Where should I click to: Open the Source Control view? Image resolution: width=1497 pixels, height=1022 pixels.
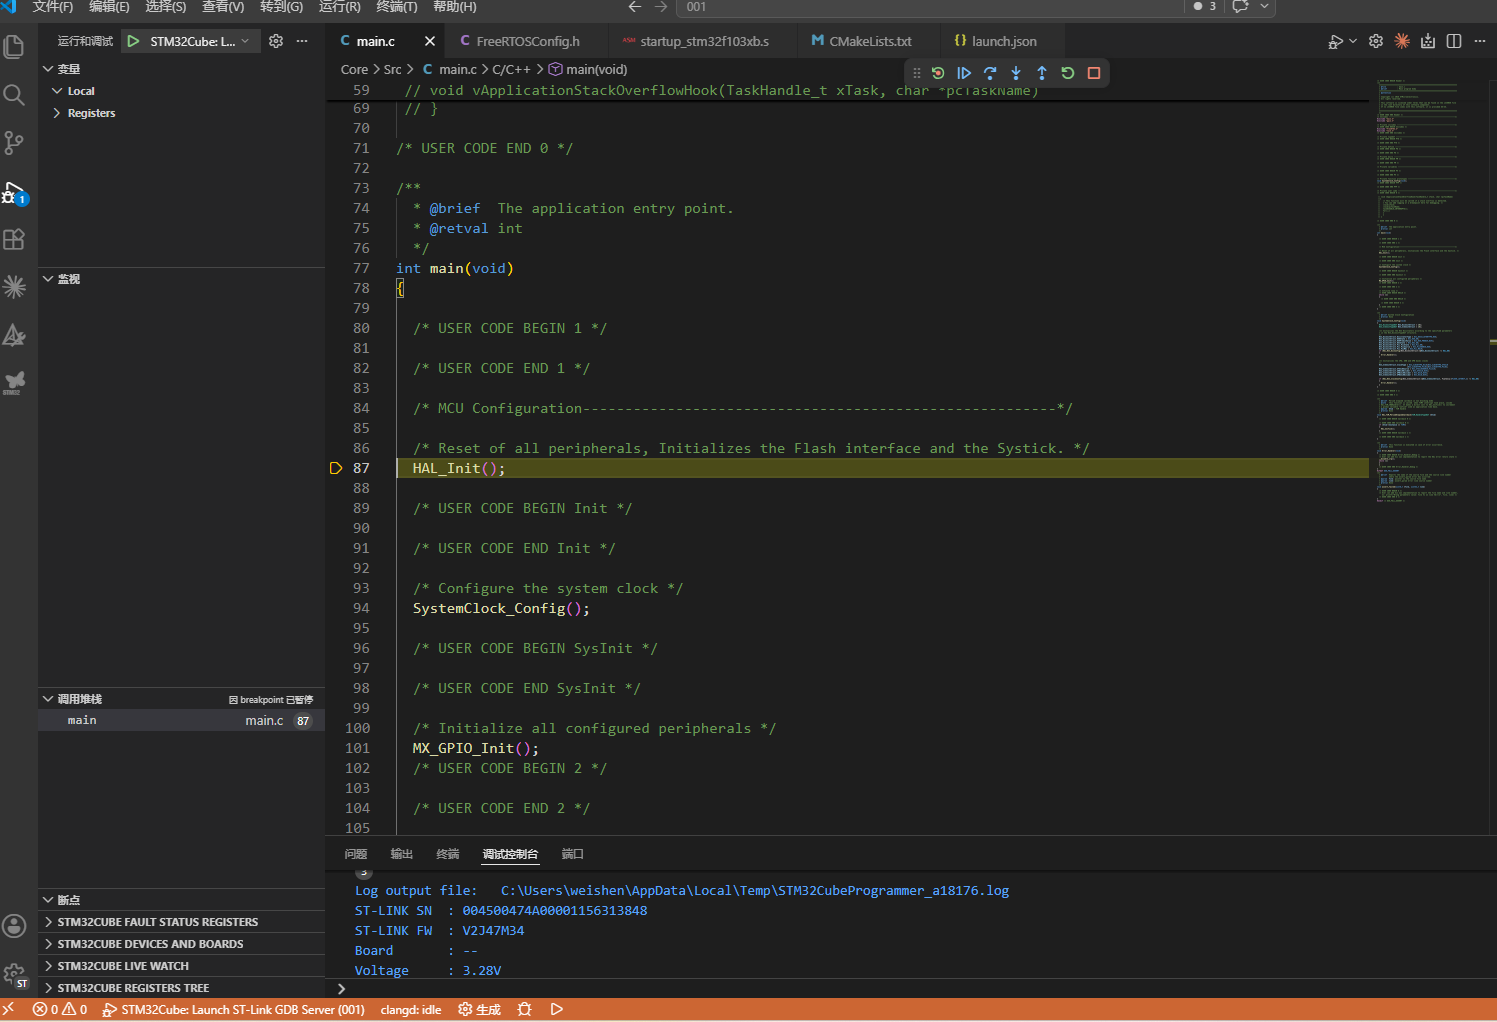pos(14,143)
